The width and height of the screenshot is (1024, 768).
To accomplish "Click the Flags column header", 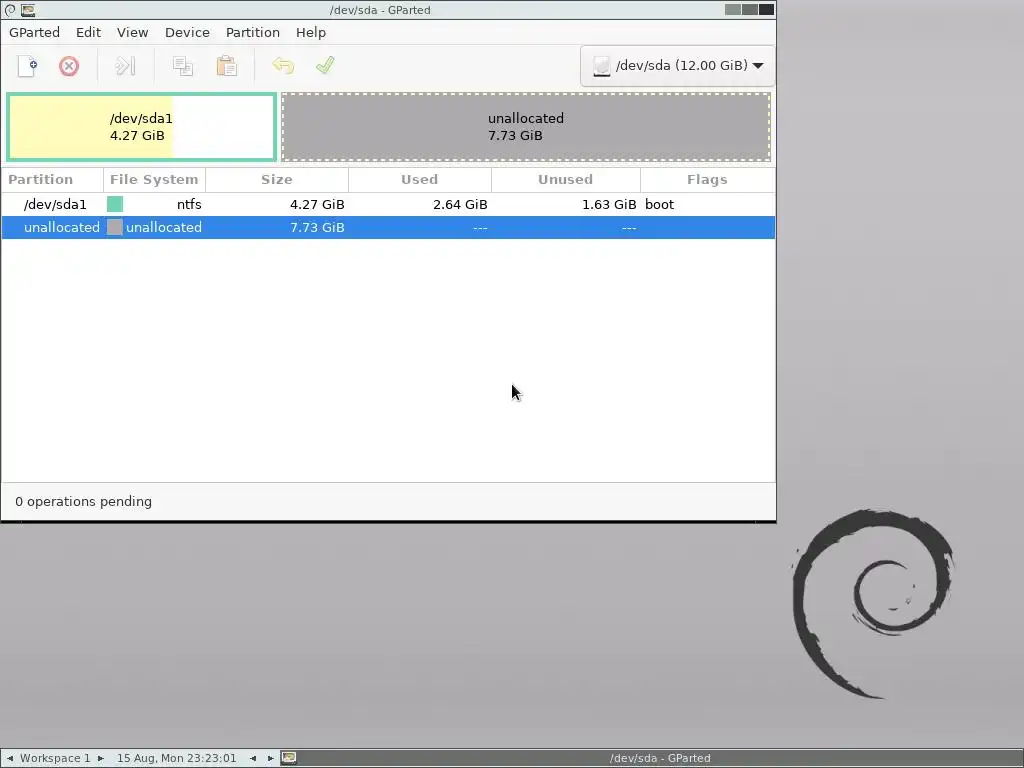I will tap(707, 180).
